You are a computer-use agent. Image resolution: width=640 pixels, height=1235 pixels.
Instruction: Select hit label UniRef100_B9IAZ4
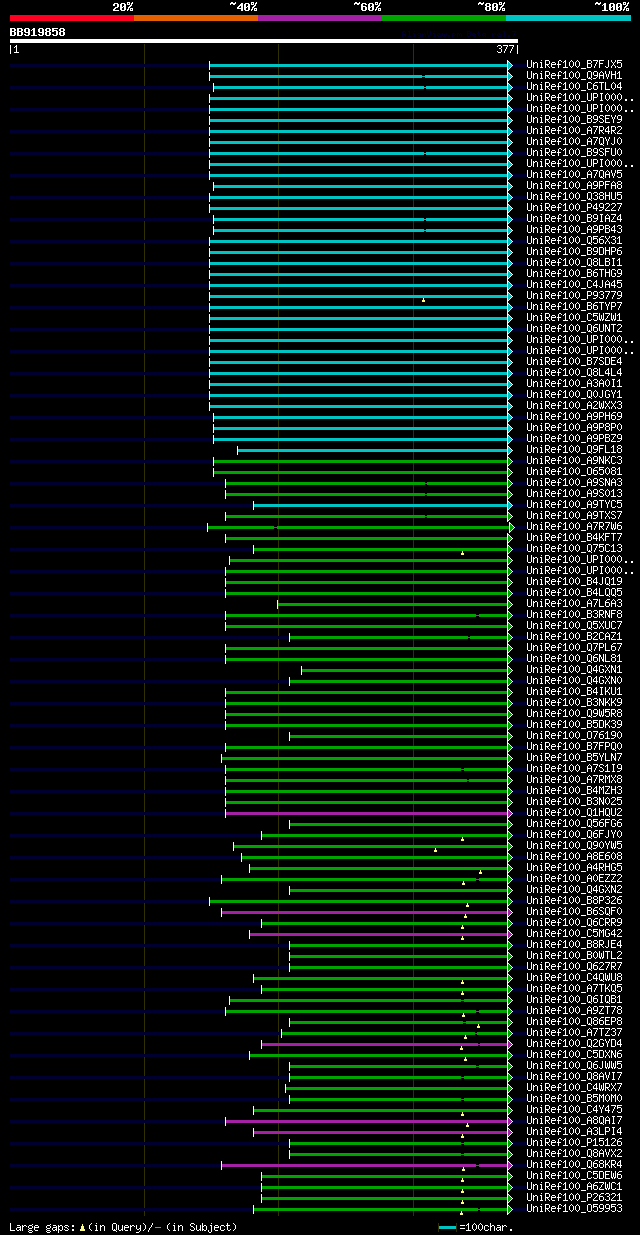pos(574,218)
